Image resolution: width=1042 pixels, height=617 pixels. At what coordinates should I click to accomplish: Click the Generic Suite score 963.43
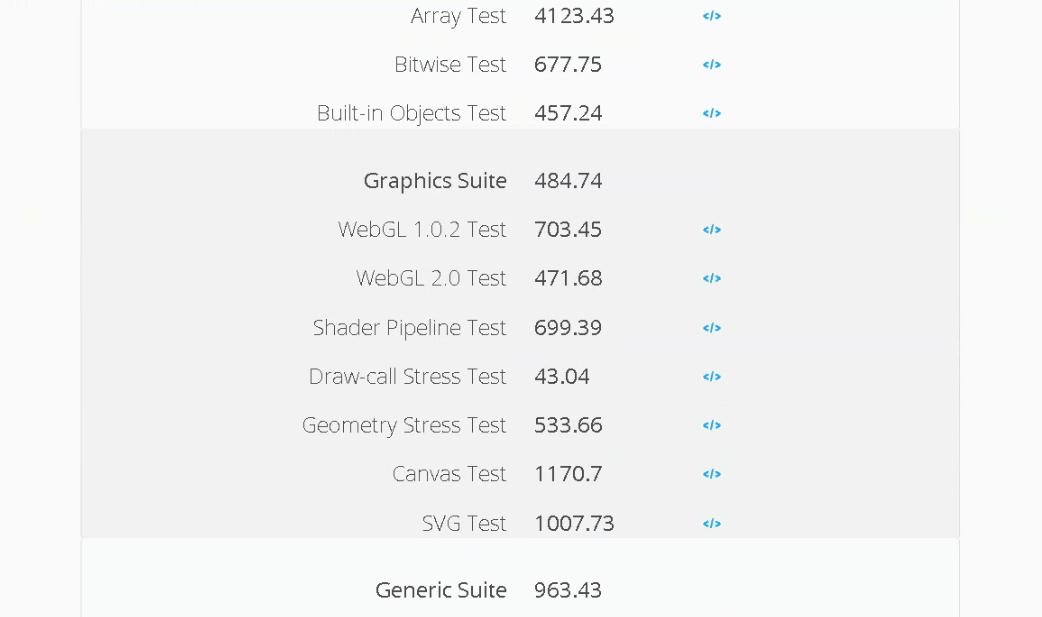point(568,590)
